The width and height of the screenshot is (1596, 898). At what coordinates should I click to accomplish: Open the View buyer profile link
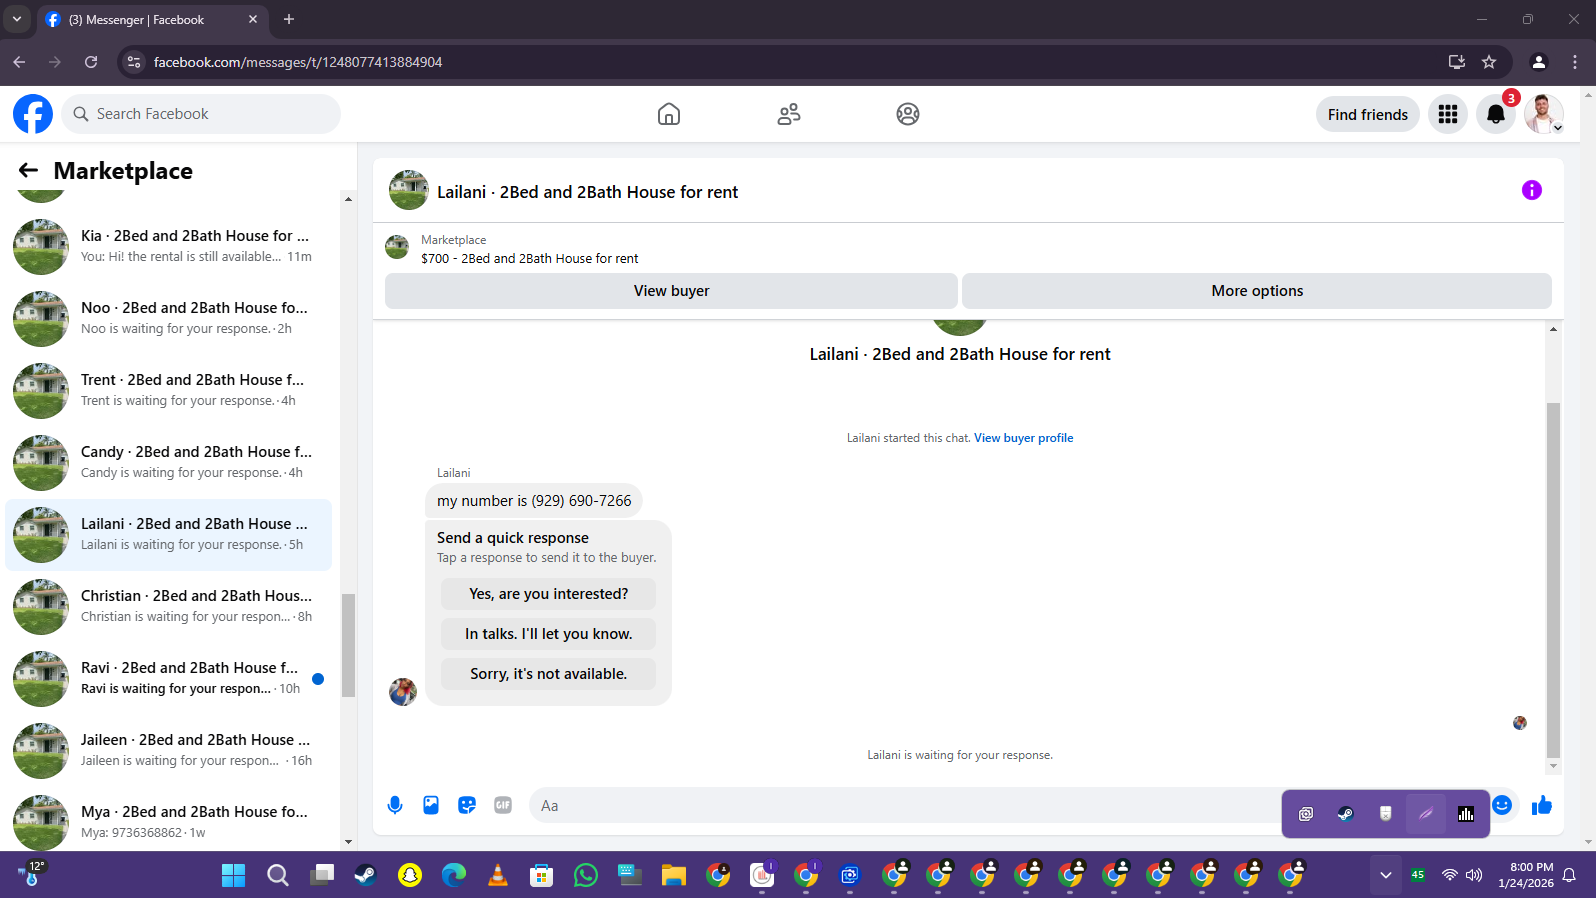[x=1023, y=438]
